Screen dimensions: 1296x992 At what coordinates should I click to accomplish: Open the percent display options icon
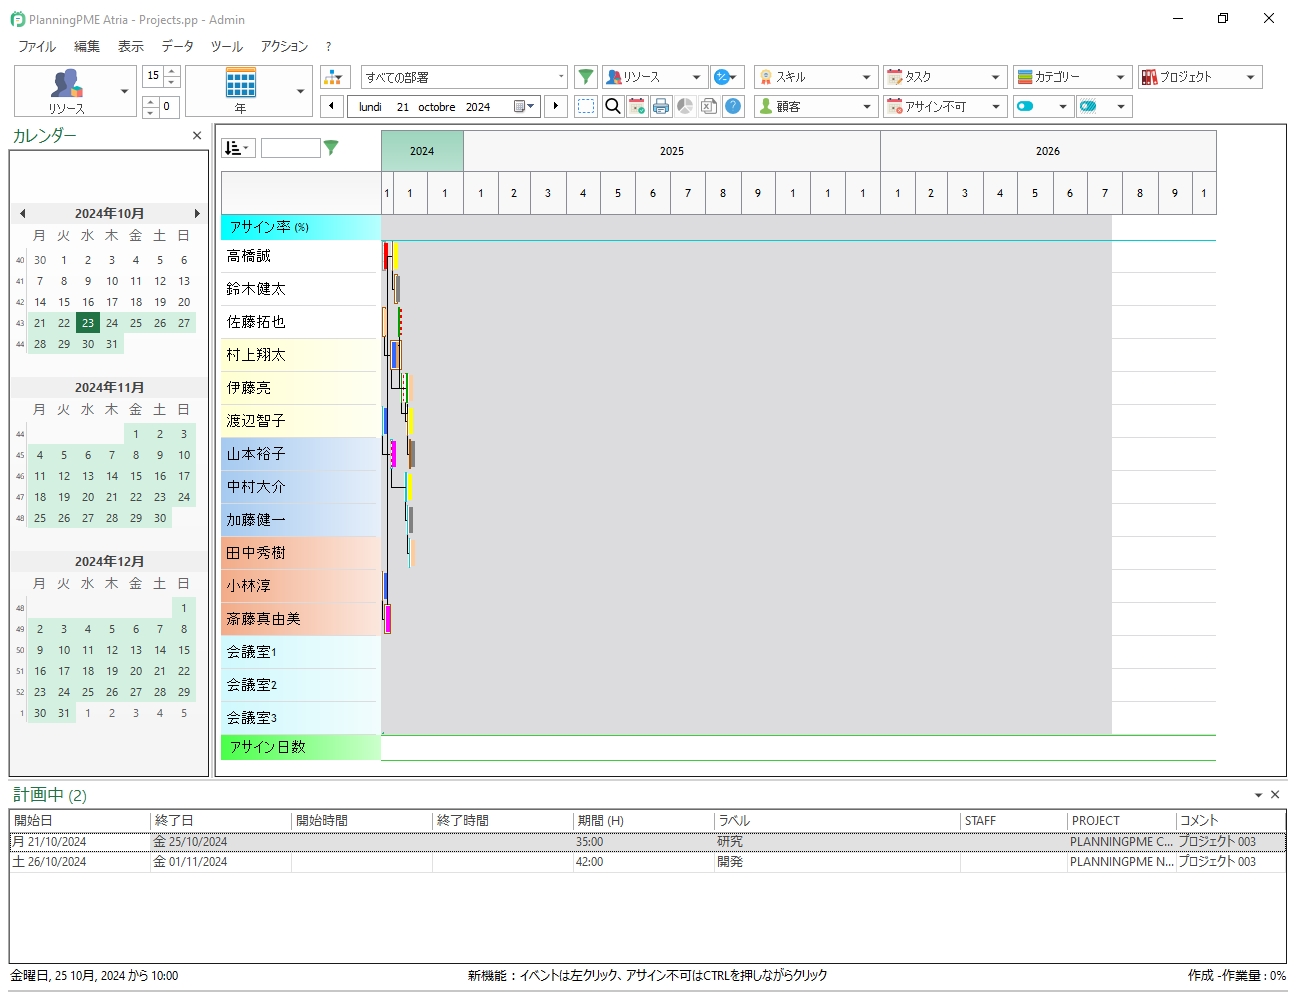[x=727, y=77]
